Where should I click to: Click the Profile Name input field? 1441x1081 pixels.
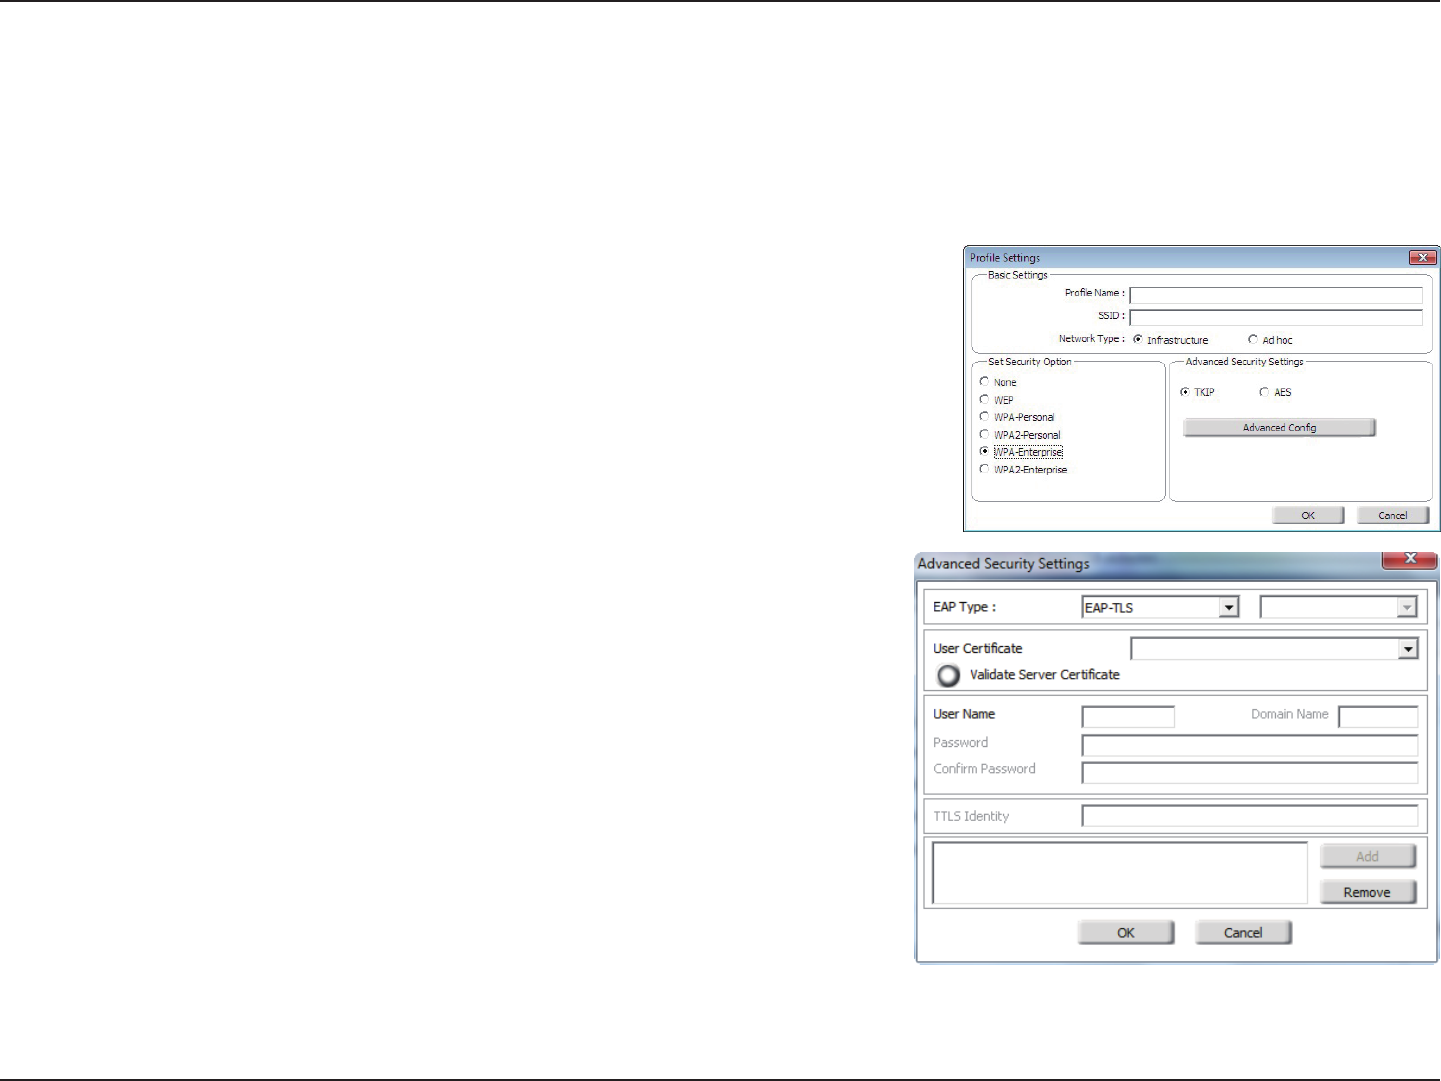pyautogui.click(x=1276, y=295)
